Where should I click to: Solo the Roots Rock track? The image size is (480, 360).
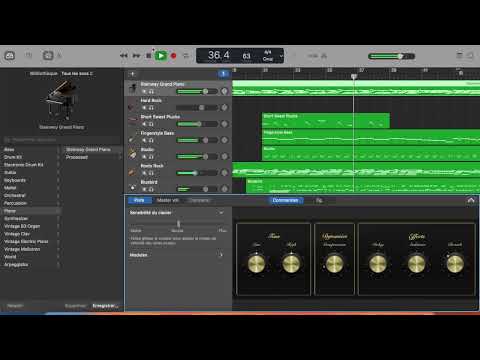coord(151,173)
